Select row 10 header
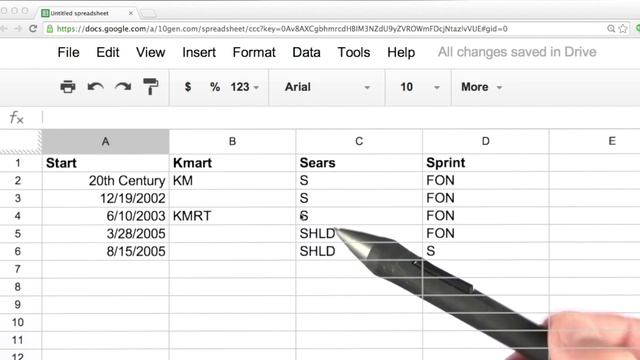The width and height of the screenshot is (640, 360). click(x=18, y=322)
